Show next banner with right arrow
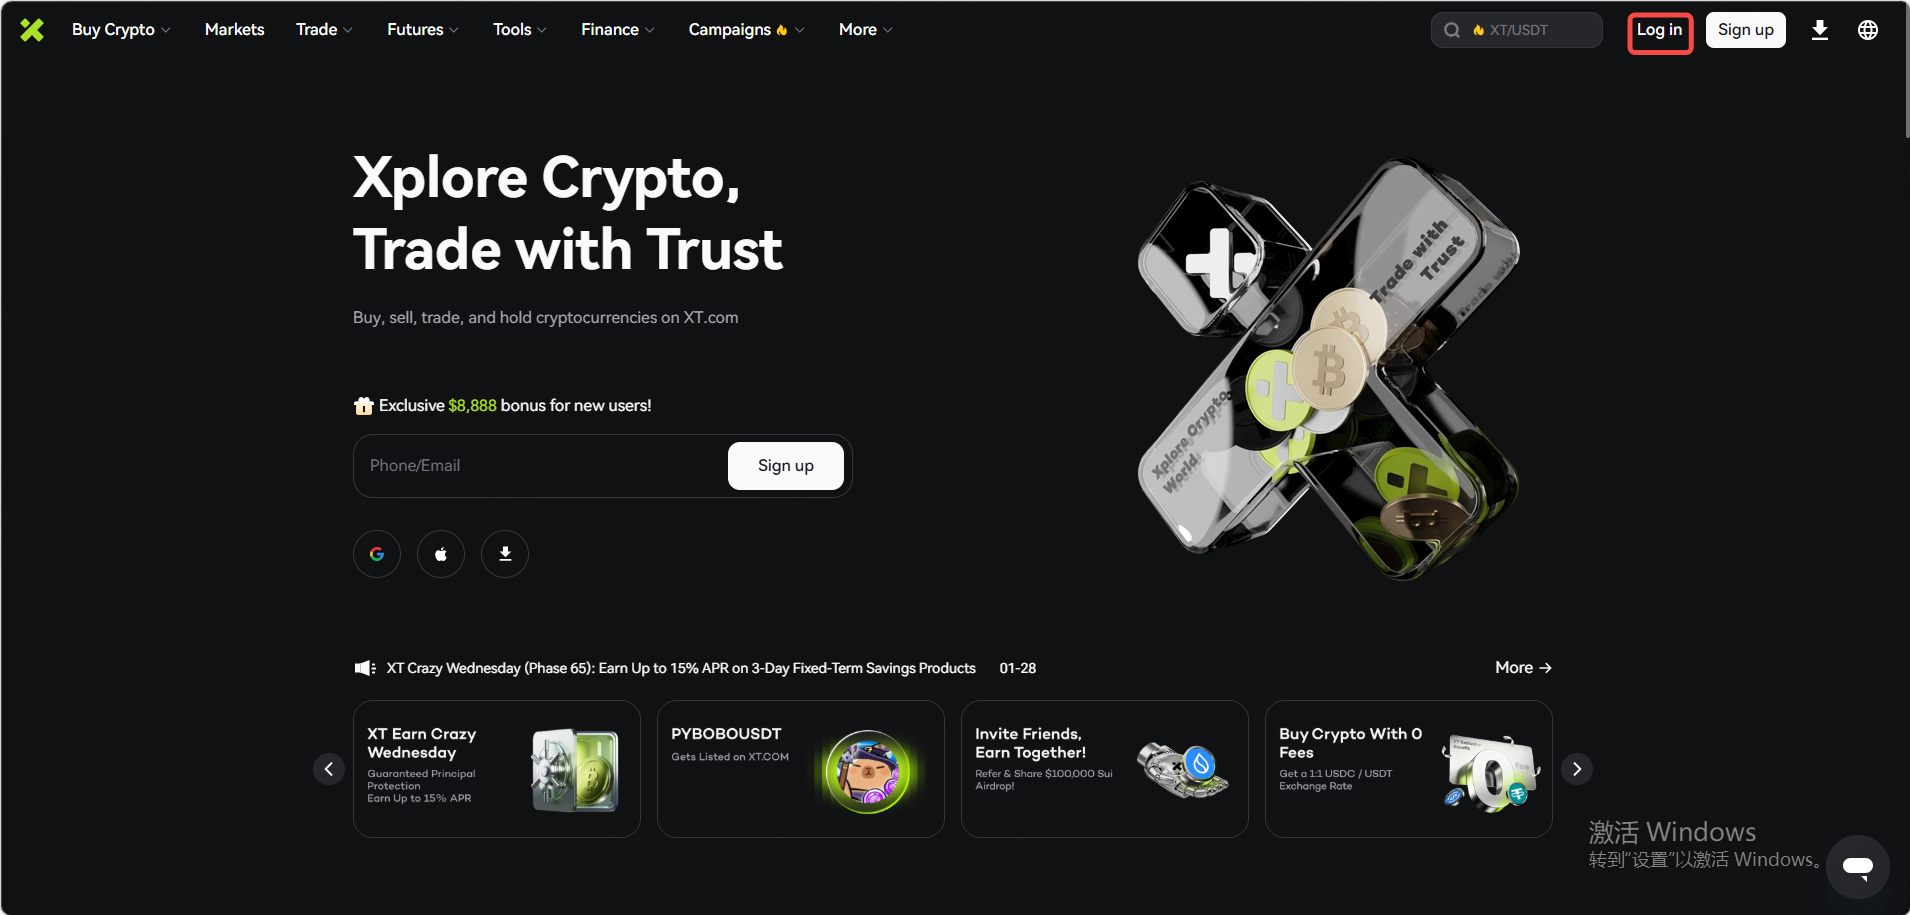This screenshot has width=1910, height=915. click(1577, 769)
